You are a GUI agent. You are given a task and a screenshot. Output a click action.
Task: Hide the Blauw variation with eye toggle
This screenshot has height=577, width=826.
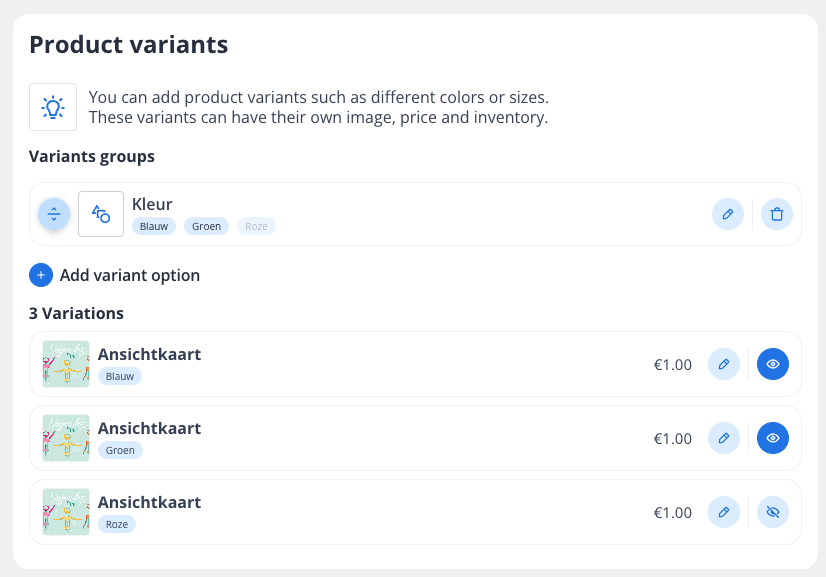click(x=773, y=364)
